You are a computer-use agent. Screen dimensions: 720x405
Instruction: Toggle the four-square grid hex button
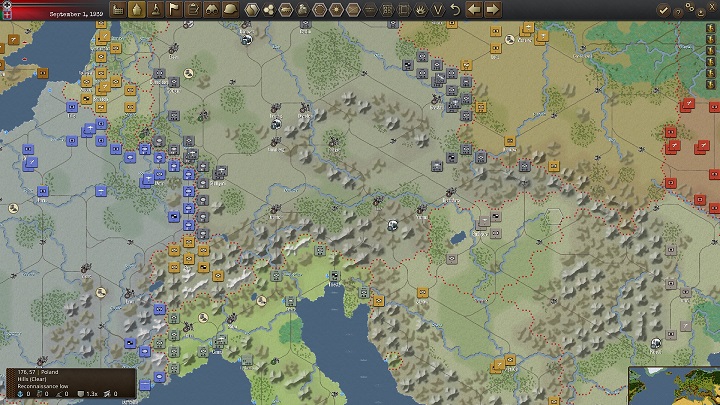click(387, 10)
